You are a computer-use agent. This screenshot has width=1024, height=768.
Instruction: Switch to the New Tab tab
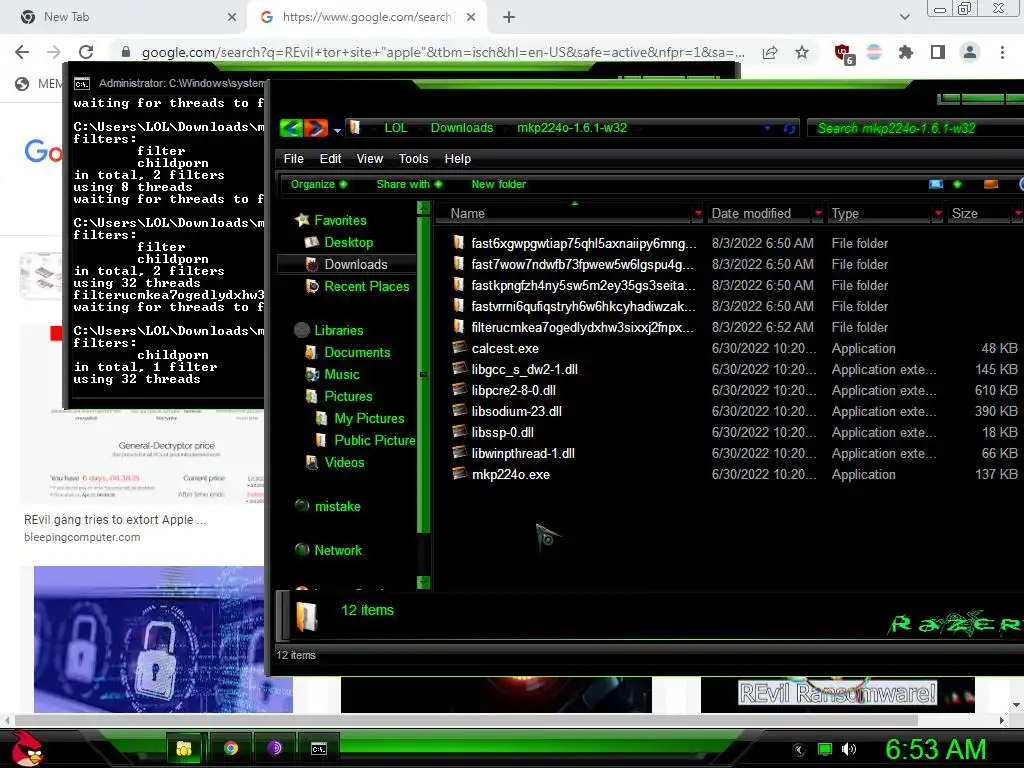[x=124, y=17]
